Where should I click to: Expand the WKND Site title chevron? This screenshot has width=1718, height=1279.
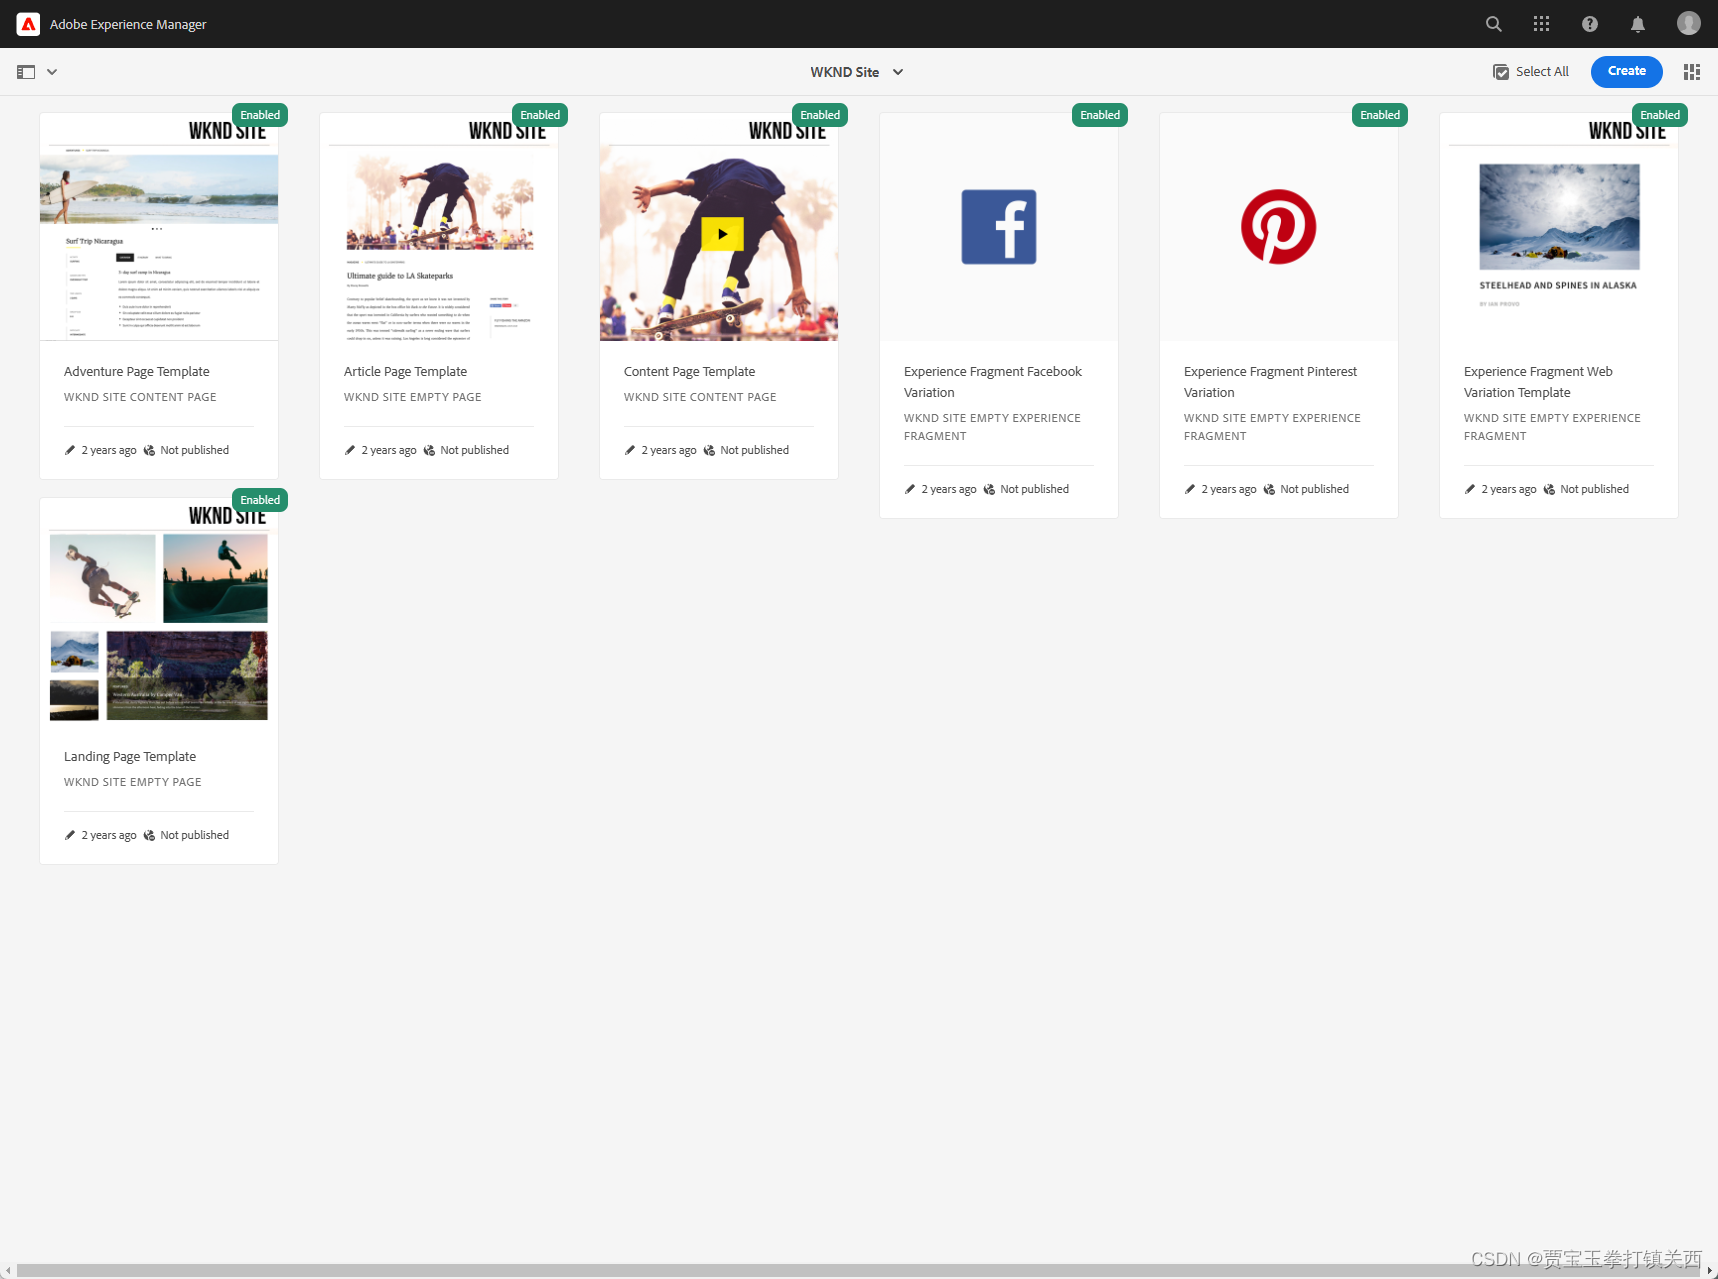pyautogui.click(x=898, y=72)
